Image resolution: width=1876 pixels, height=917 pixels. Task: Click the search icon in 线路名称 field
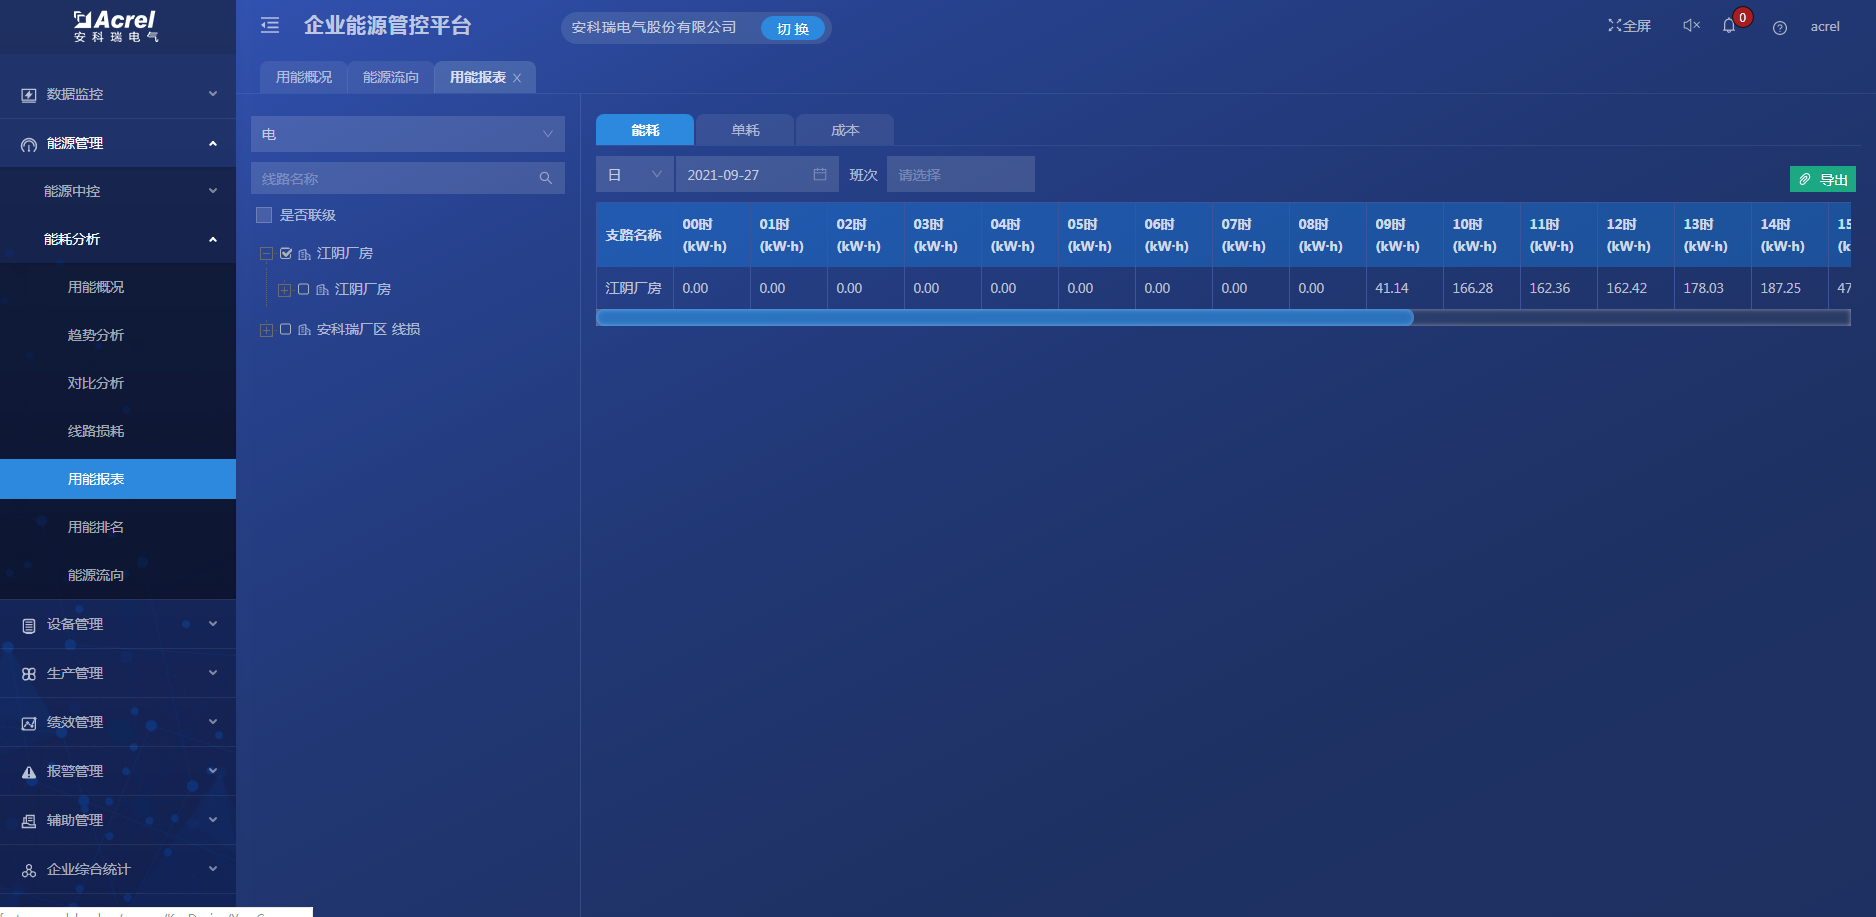click(x=545, y=178)
